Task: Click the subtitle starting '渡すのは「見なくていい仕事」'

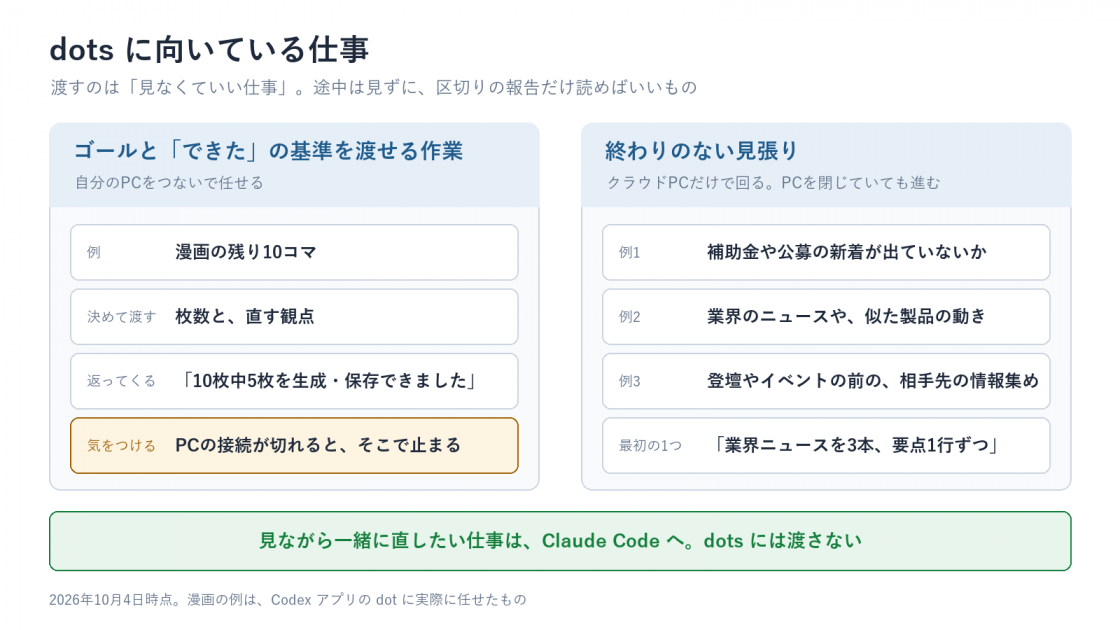Action: pyautogui.click(x=373, y=87)
